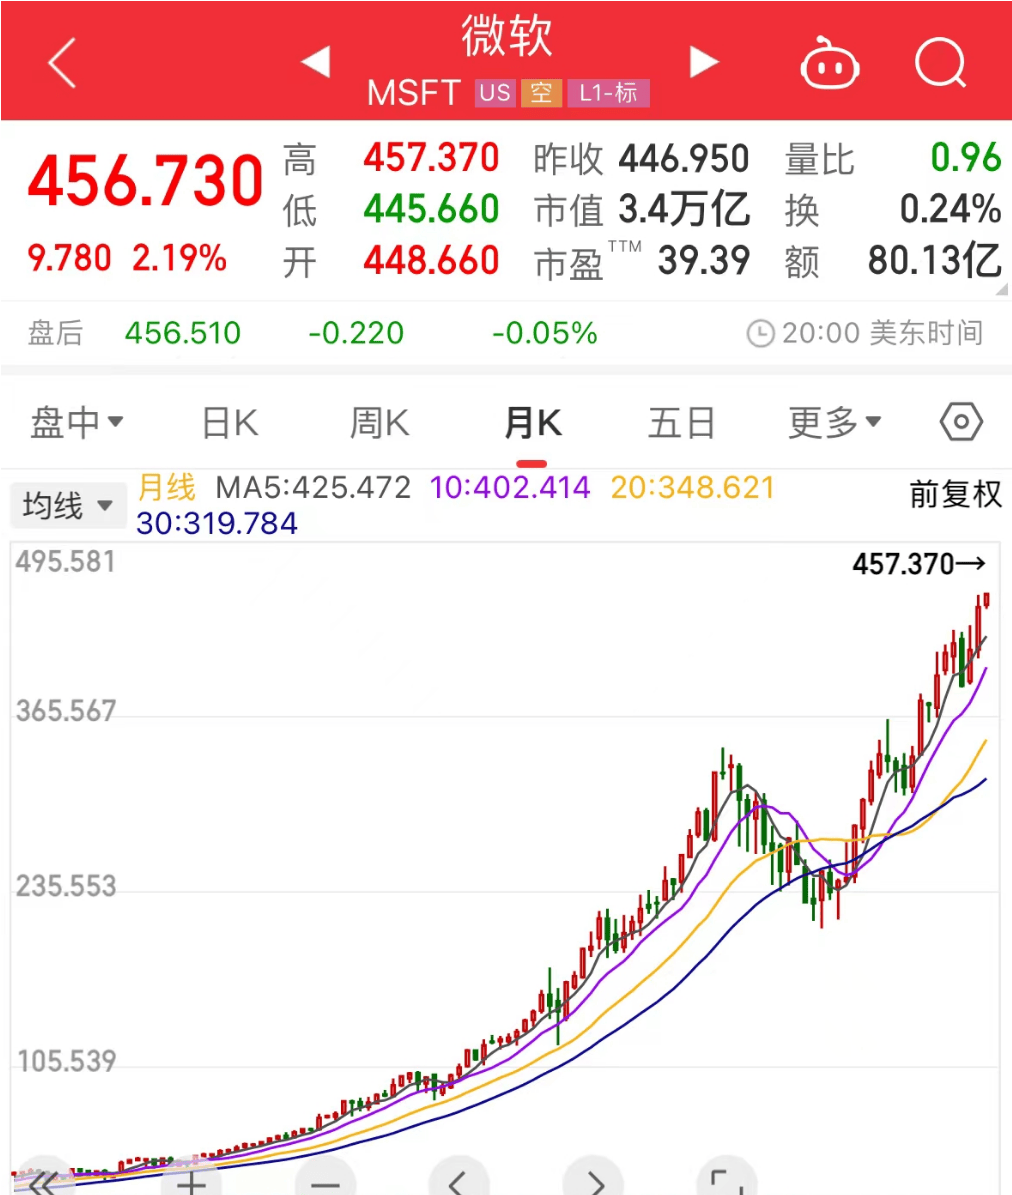Screen dimensions: 1012x1195
Task: Switch to the 周K weekly chart tab
Action: coord(380,422)
